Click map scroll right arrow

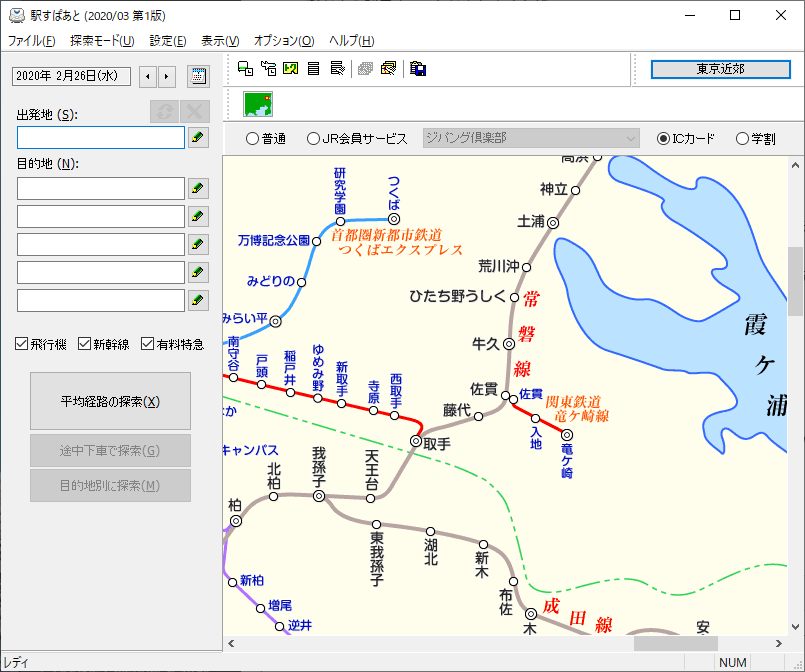(779, 643)
